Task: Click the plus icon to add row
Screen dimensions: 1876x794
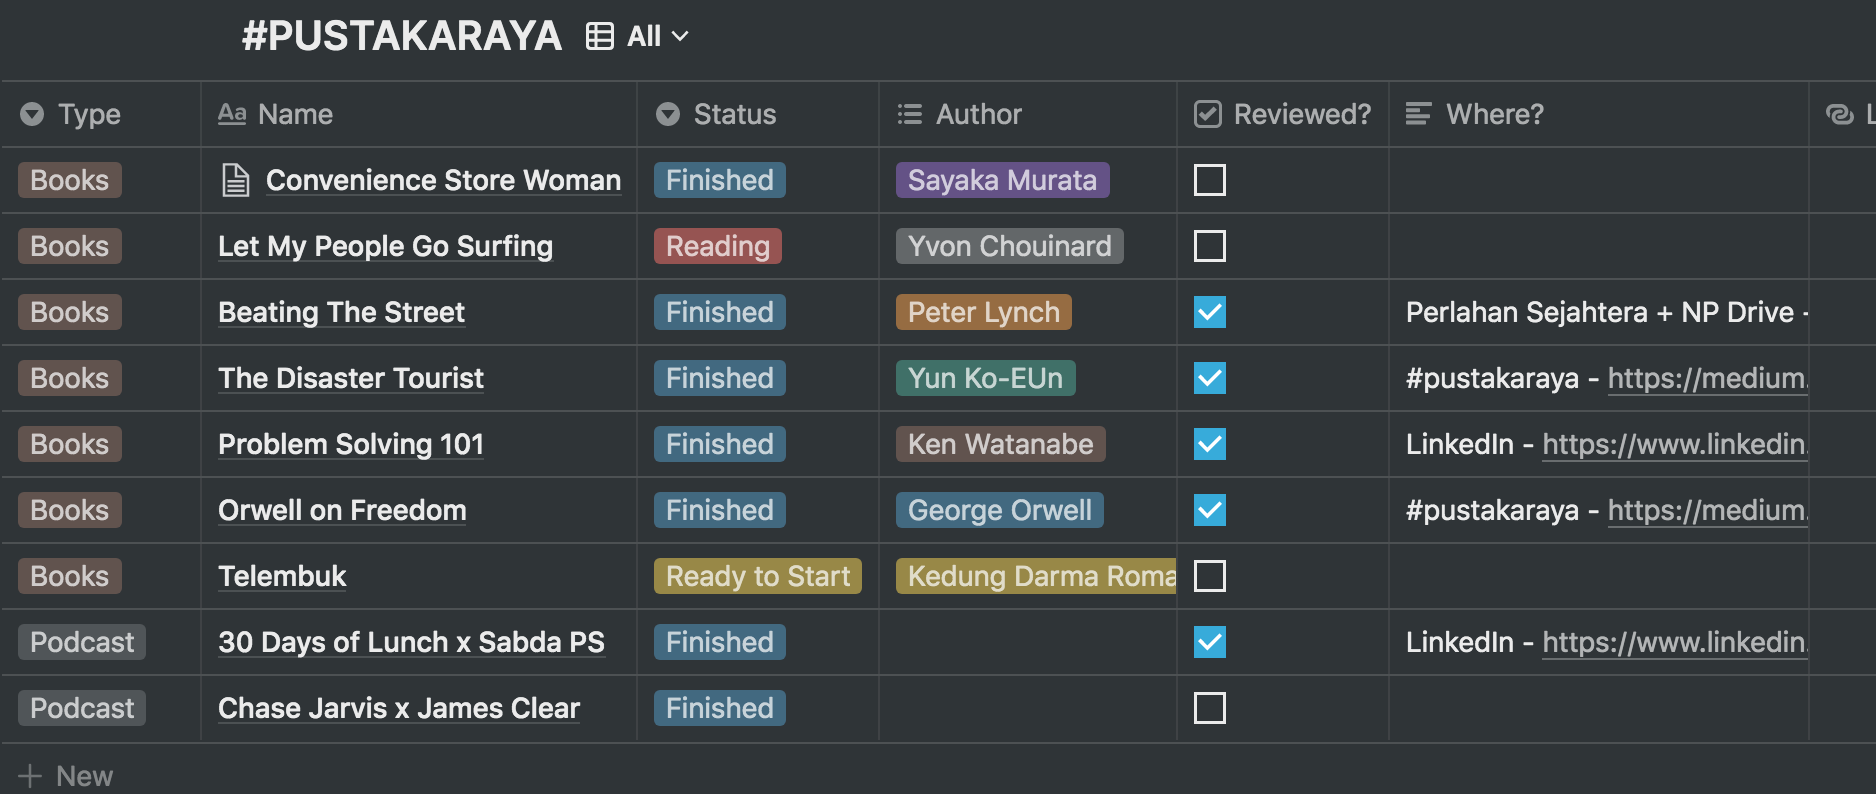Action: 30,776
